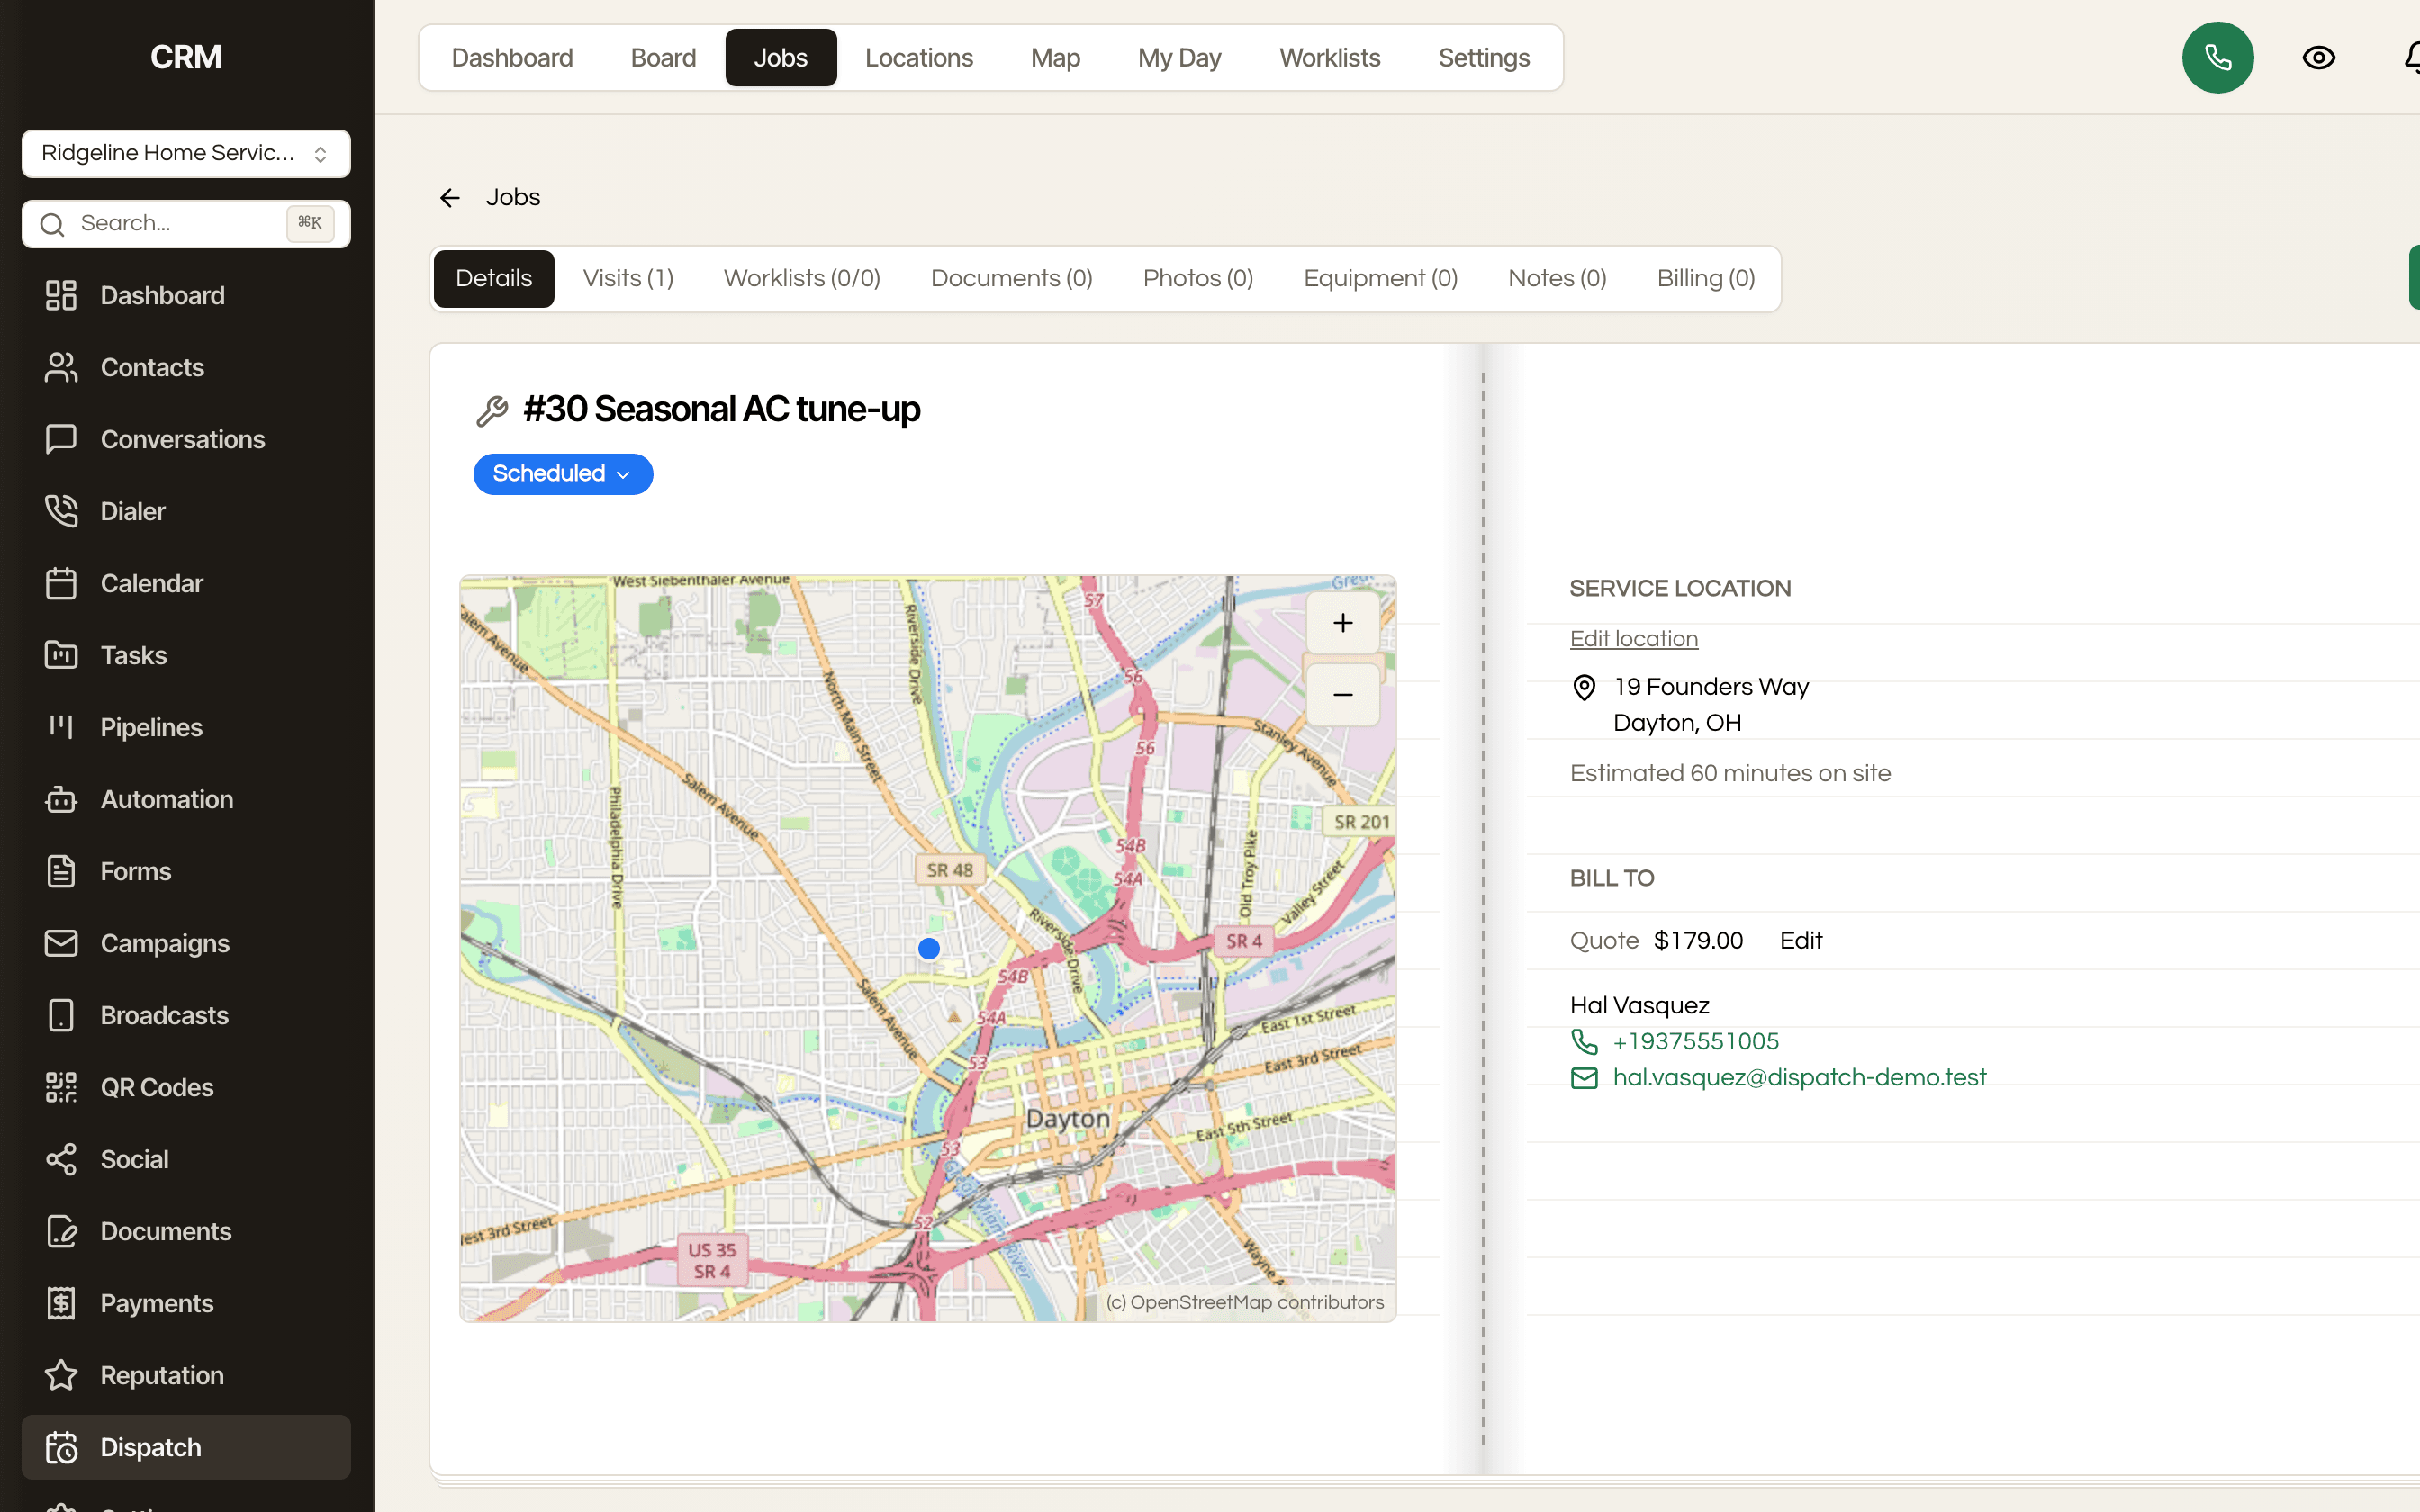The height and width of the screenshot is (1512, 2420).
Task: Toggle the eye visibility icon in header
Action: 2318,58
